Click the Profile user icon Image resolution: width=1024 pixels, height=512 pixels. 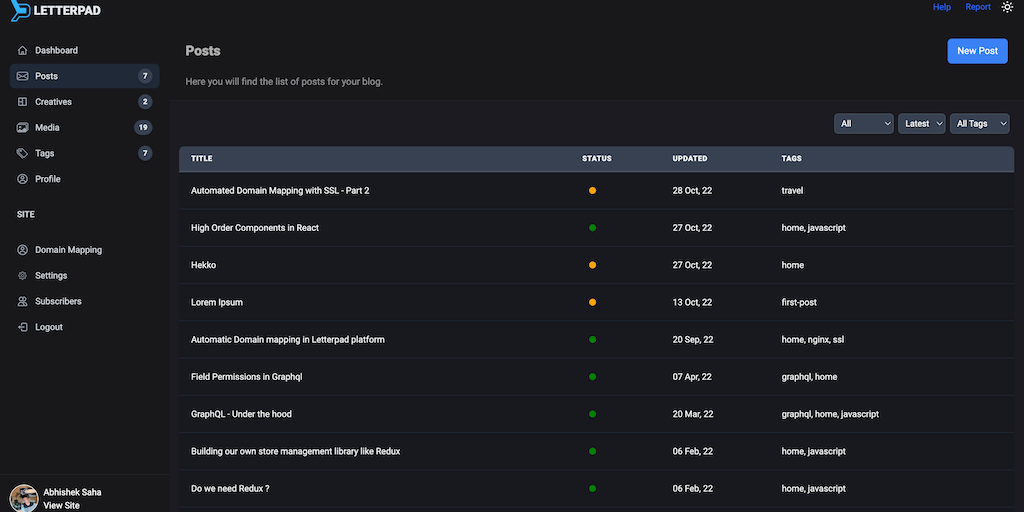tap(23, 179)
